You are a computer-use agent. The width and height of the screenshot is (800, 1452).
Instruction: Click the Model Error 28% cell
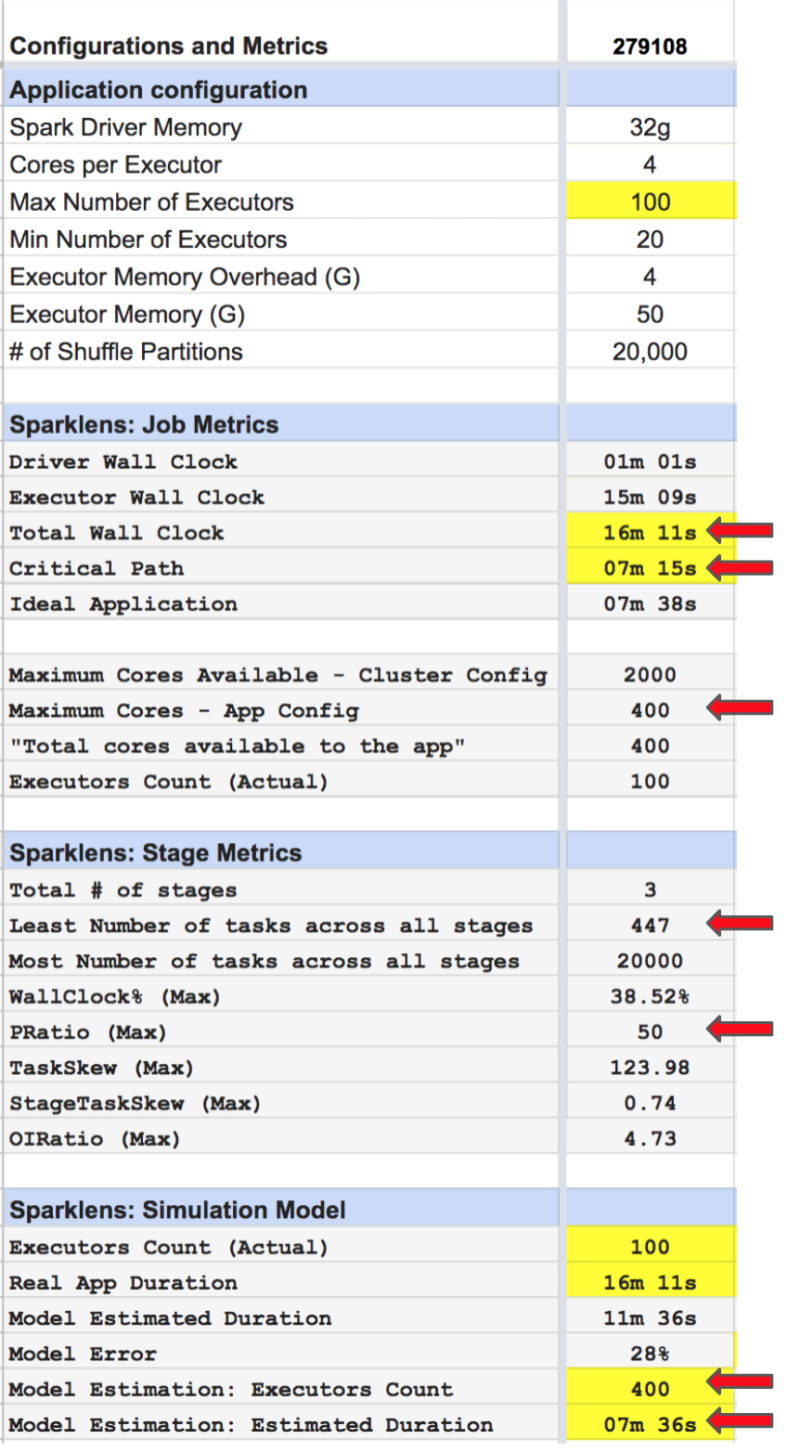pyautogui.click(x=651, y=1353)
